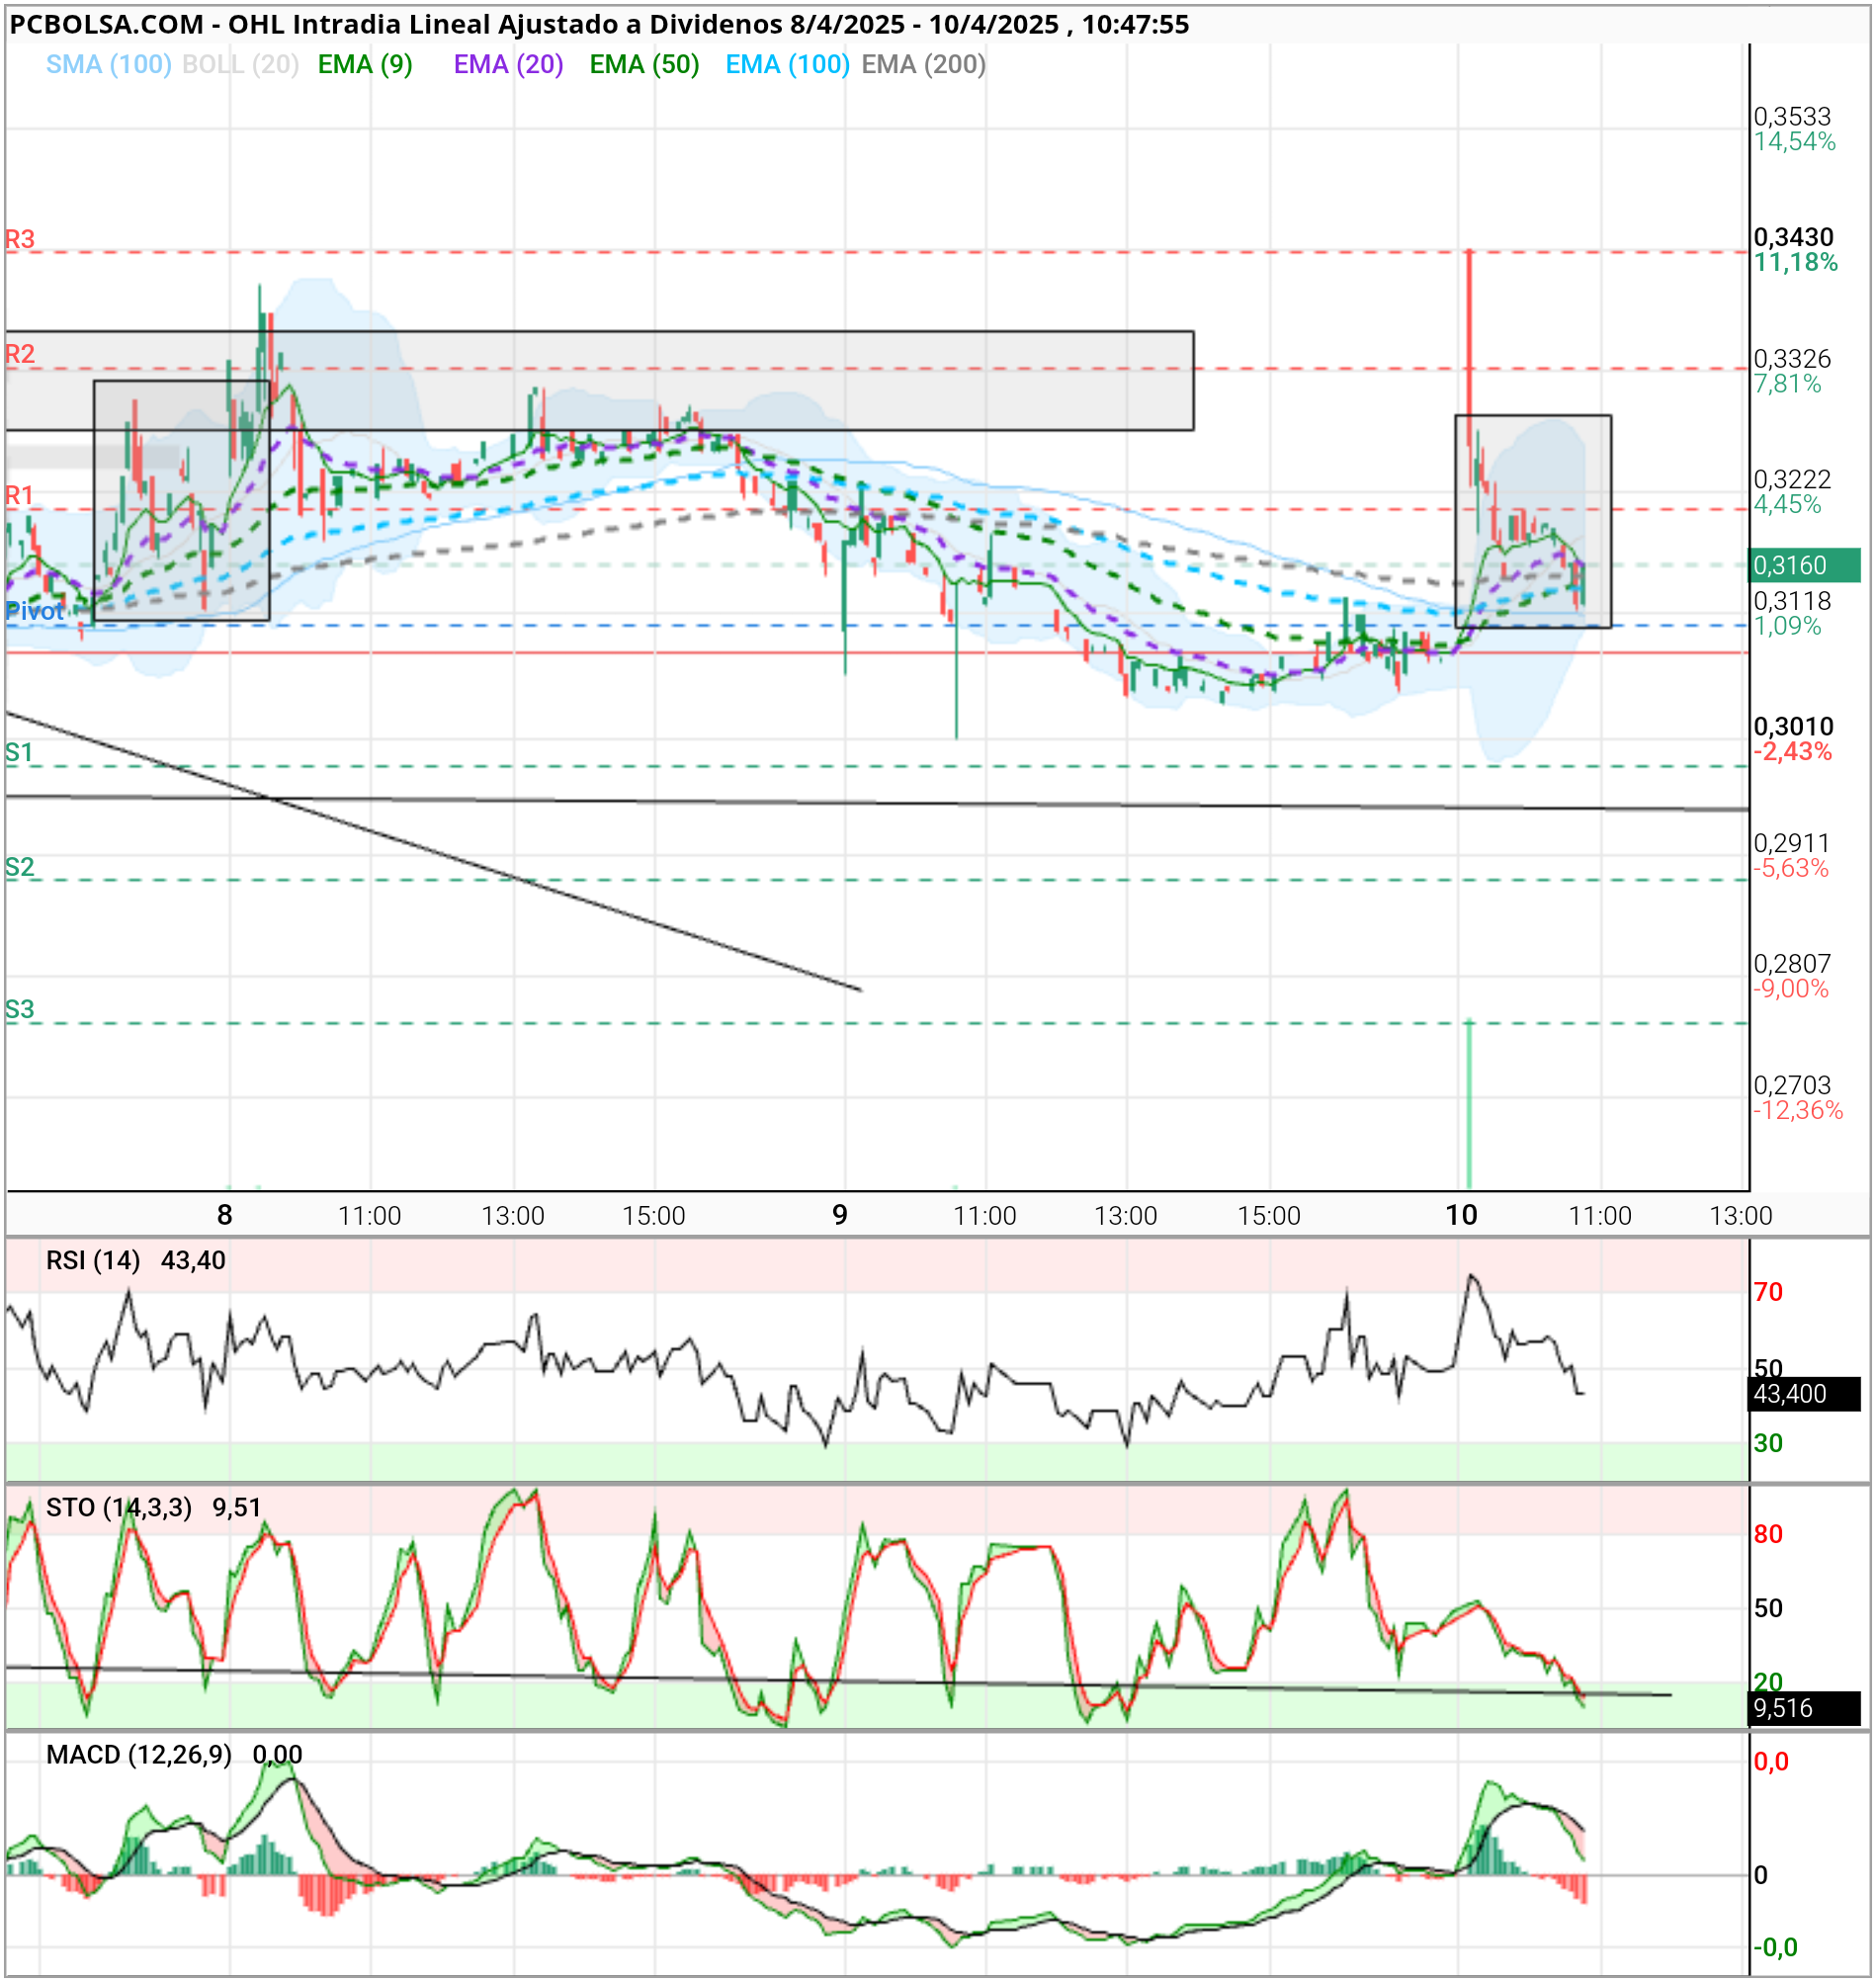The height and width of the screenshot is (1982, 1876).
Task: Select the EMA (100) cyan legend label
Action: point(787,65)
